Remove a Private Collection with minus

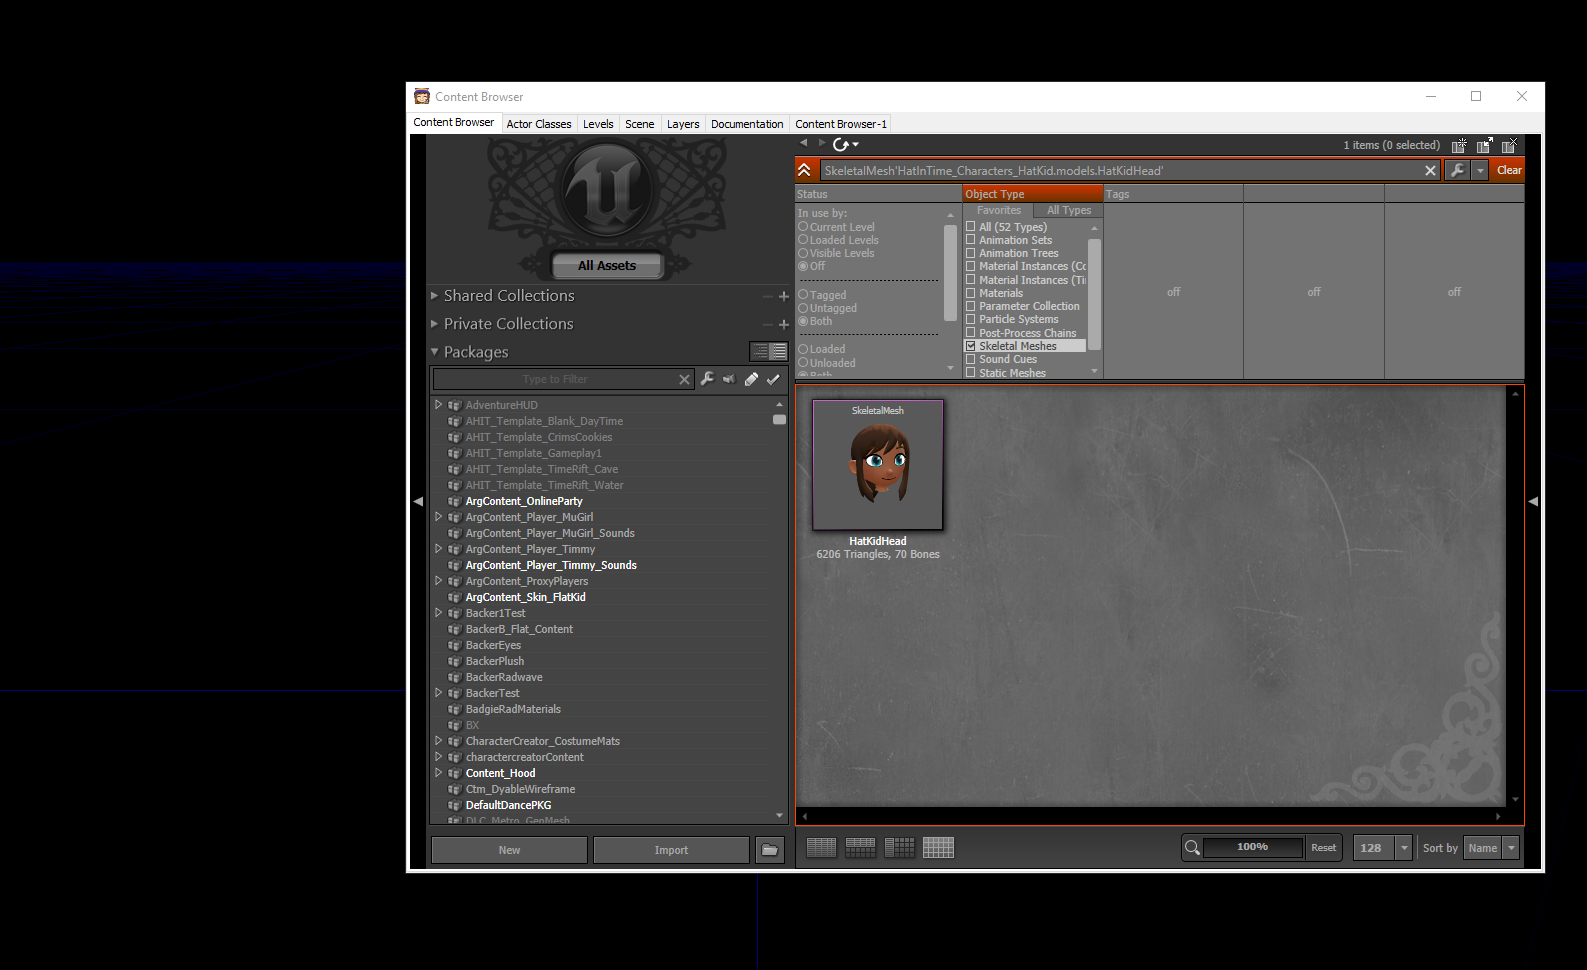(768, 324)
